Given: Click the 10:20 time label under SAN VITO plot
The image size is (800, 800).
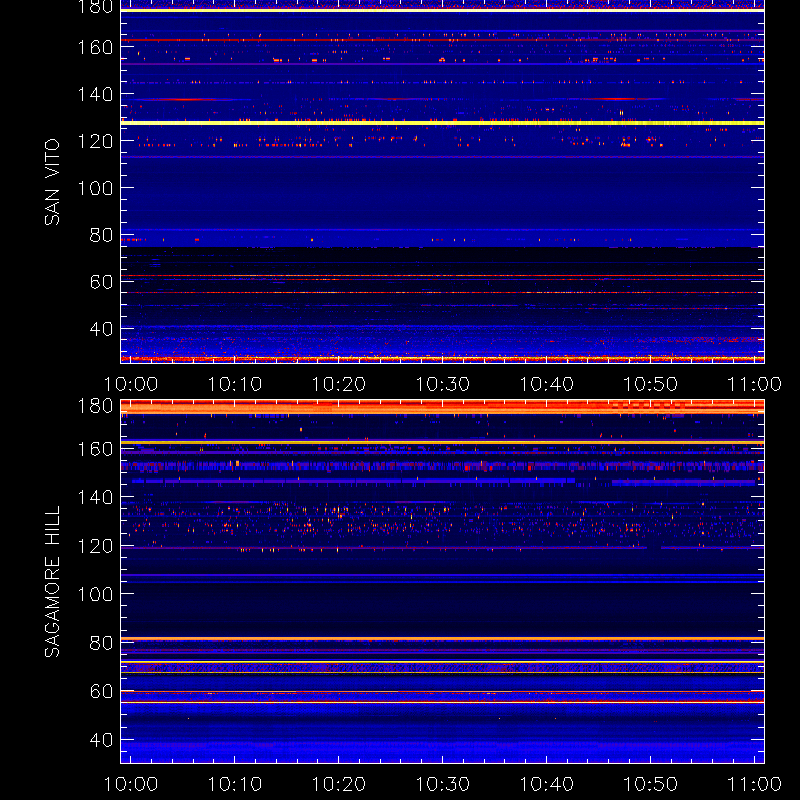Looking at the screenshot, I should pos(339,384).
